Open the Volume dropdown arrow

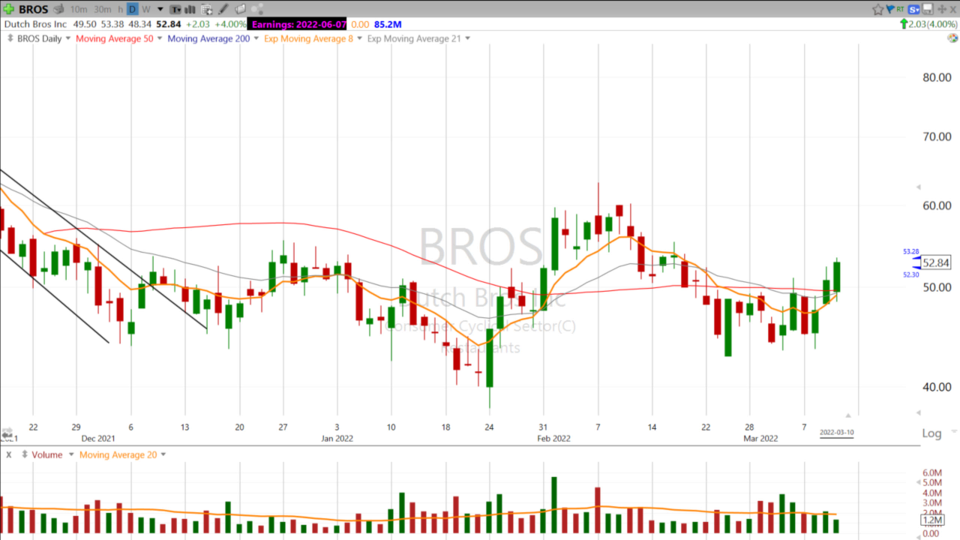(71, 455)
